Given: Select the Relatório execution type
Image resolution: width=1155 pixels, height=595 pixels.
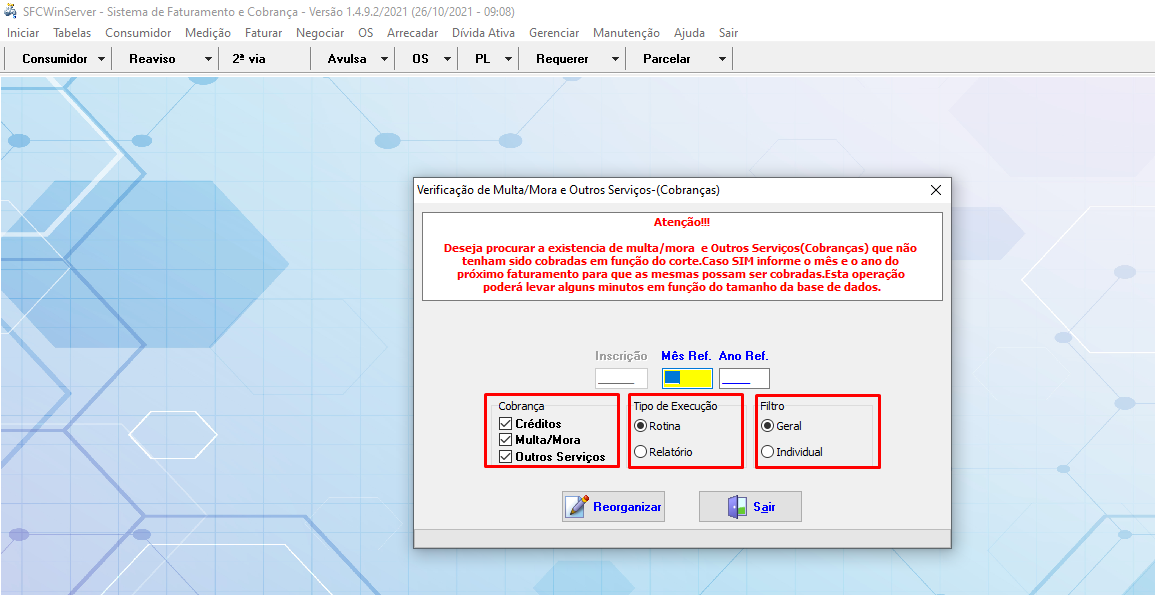Looking at the screenshot, I should click(x=640, y=452).
